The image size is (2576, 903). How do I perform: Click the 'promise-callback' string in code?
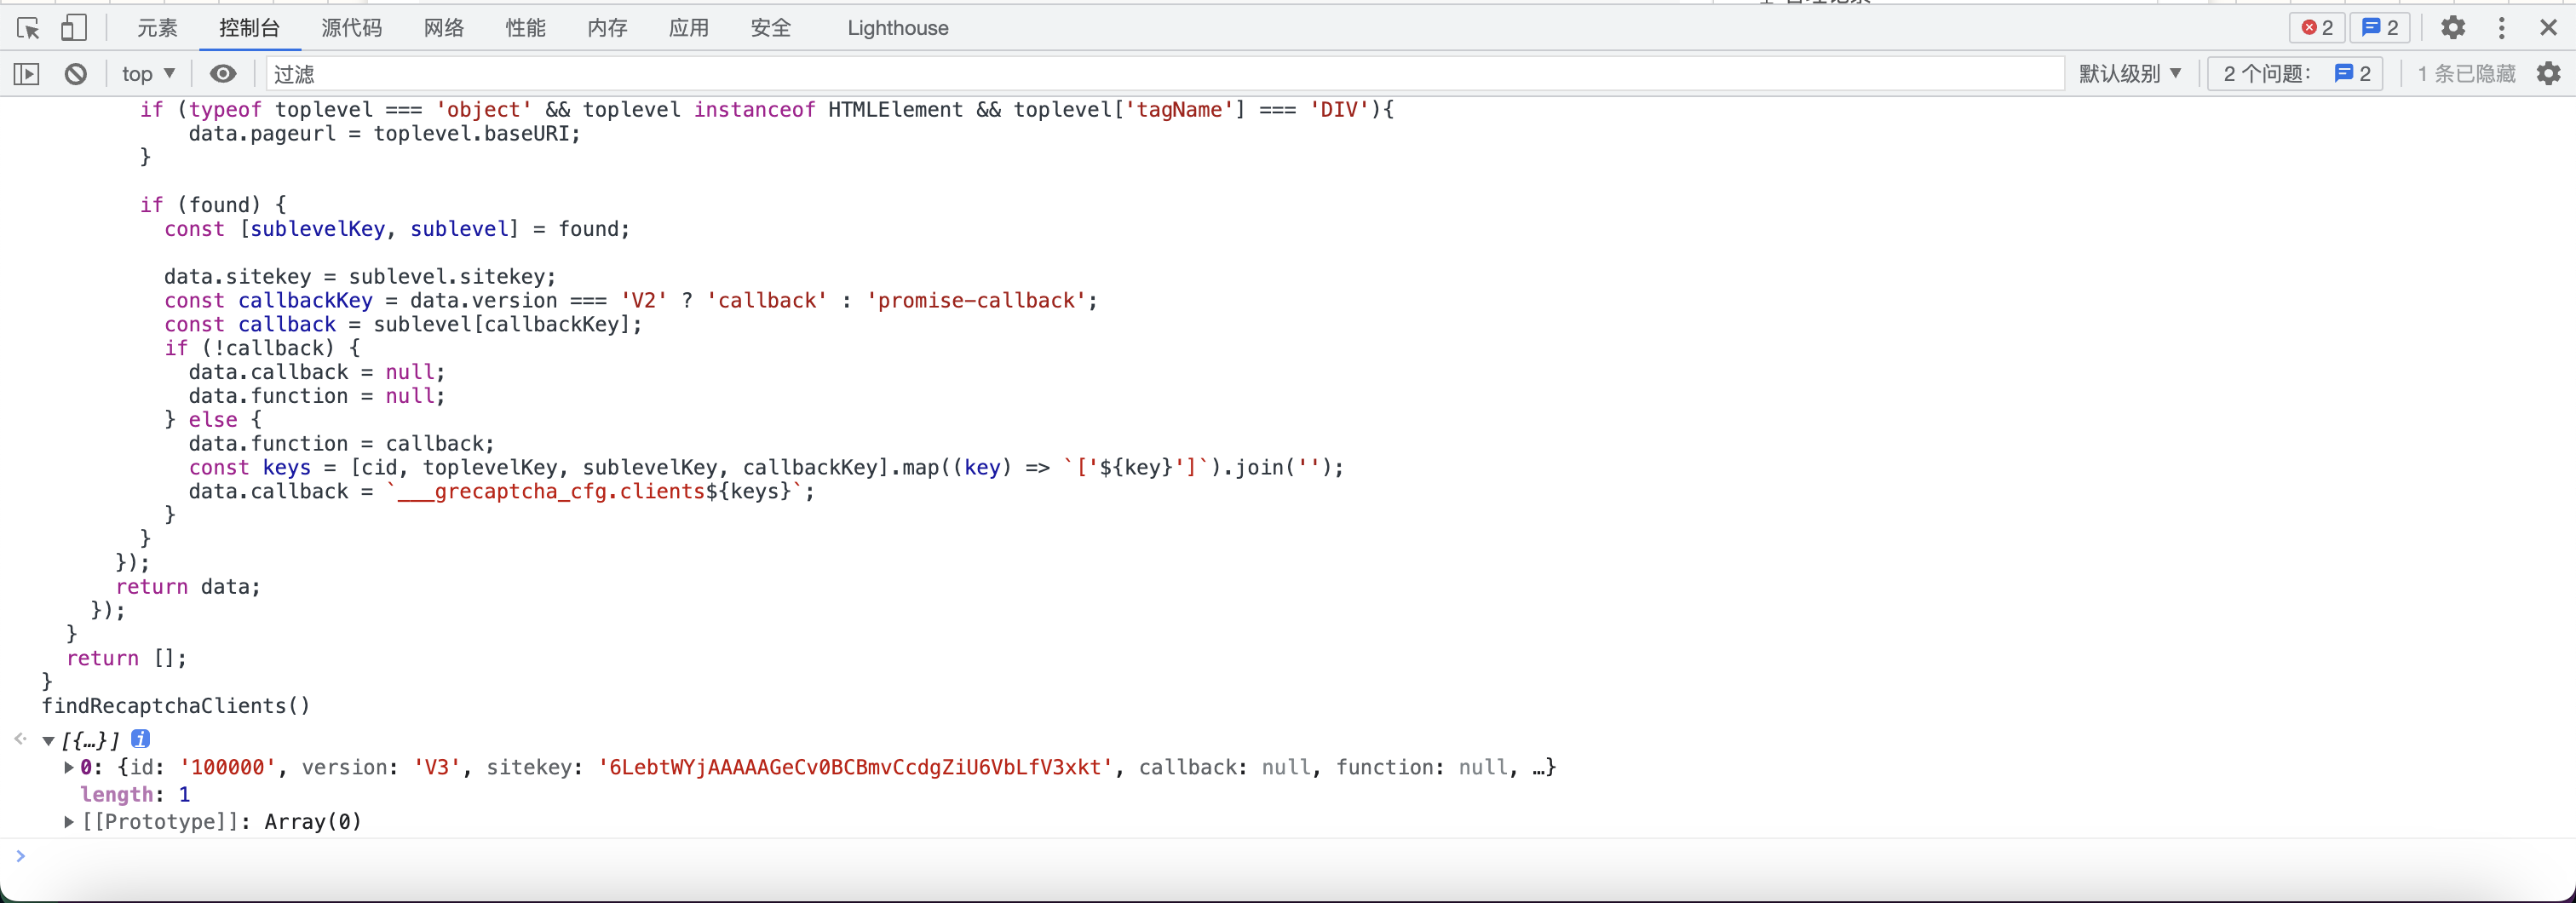[x=975, y=301]
